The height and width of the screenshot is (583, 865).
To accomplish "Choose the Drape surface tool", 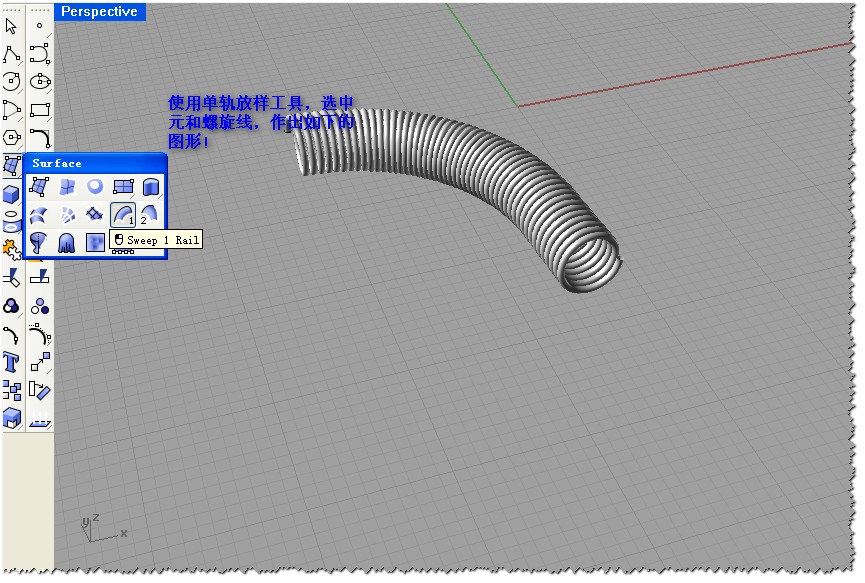I will point(67,243).
